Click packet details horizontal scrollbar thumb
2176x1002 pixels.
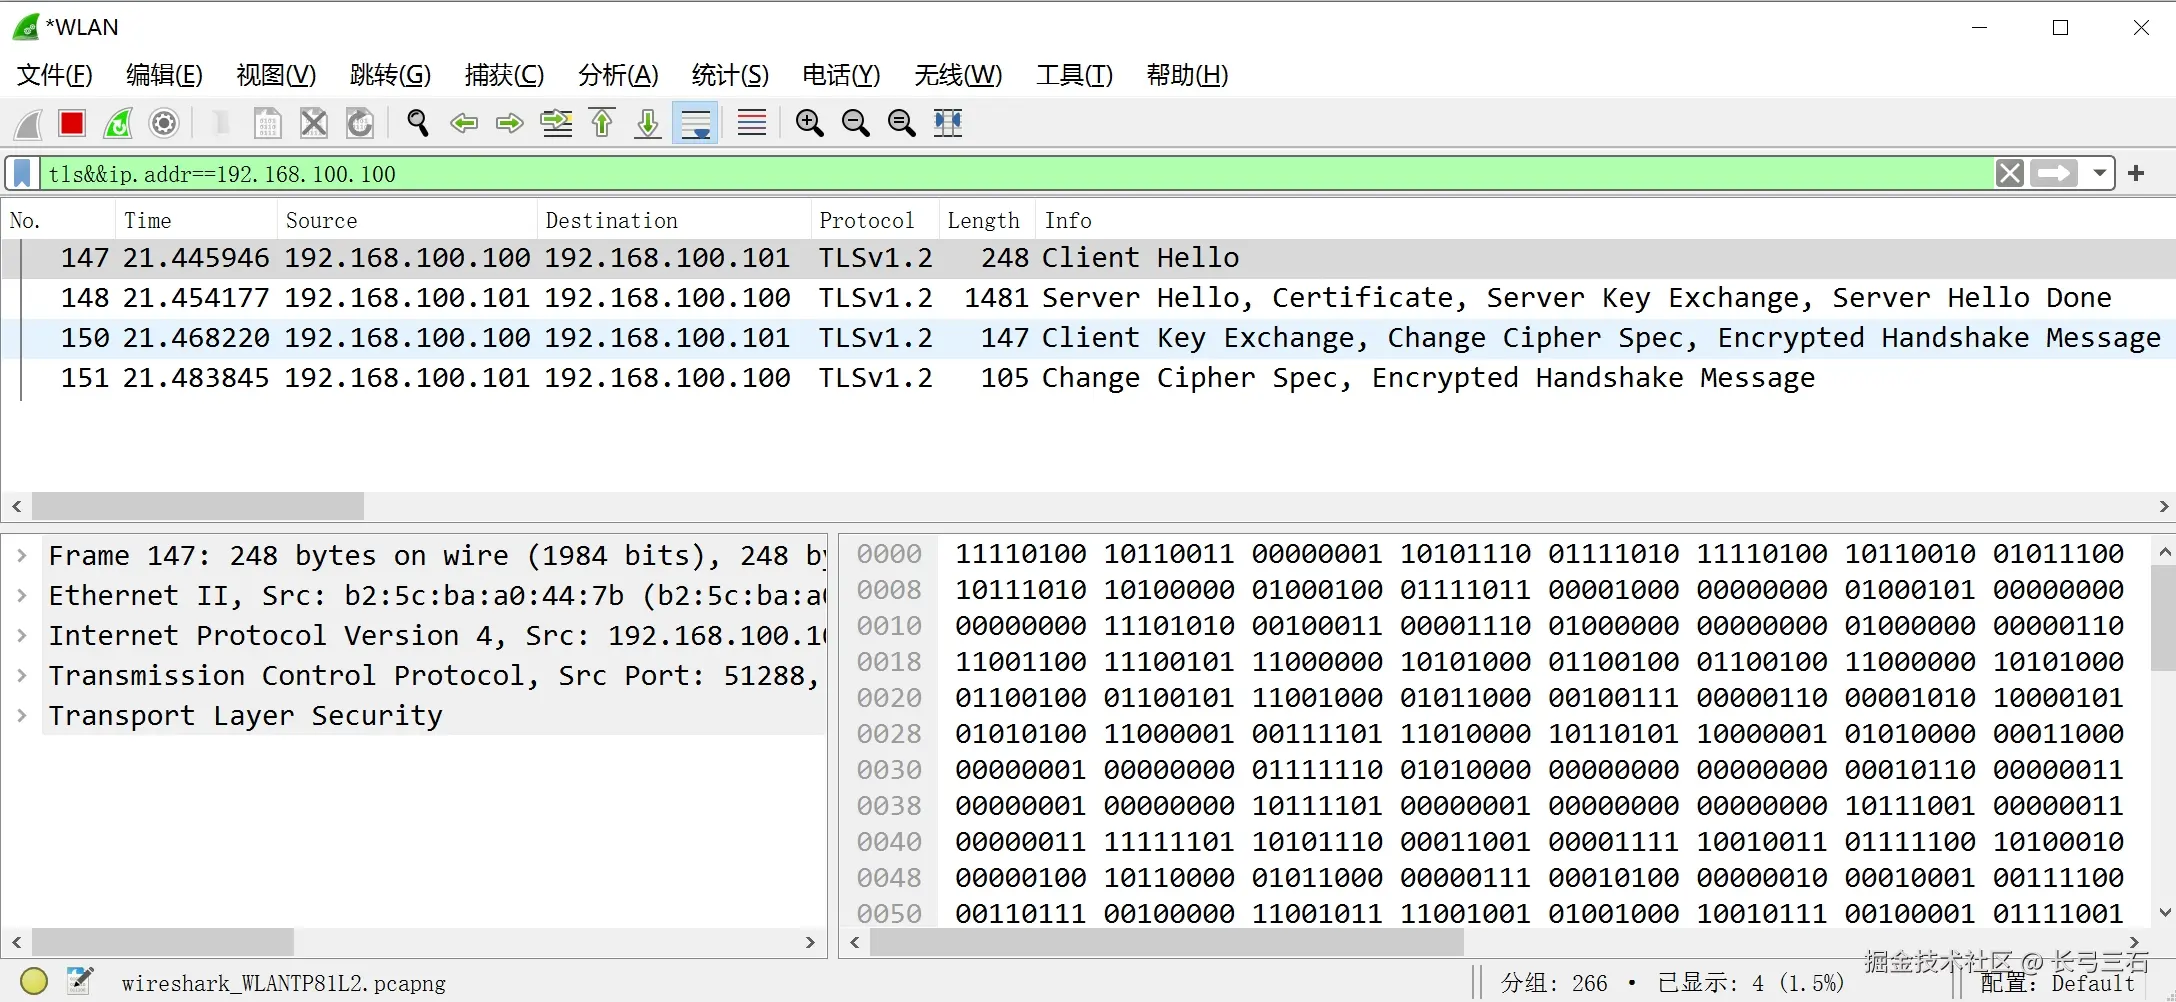click(x=163, y=942)
